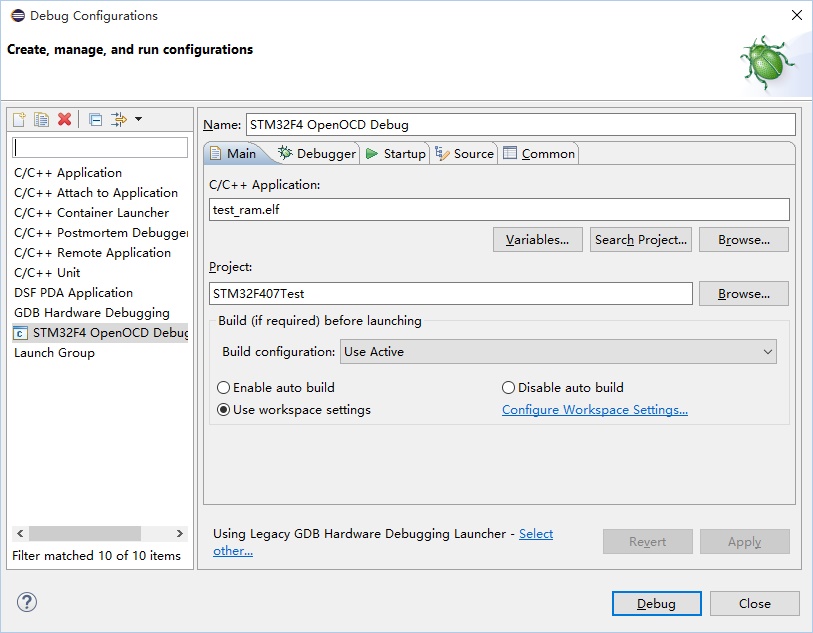Click the New launch configuration icon
Viewport: 813px width, 633px height.
pyautogui.click(x=19, y=120)
